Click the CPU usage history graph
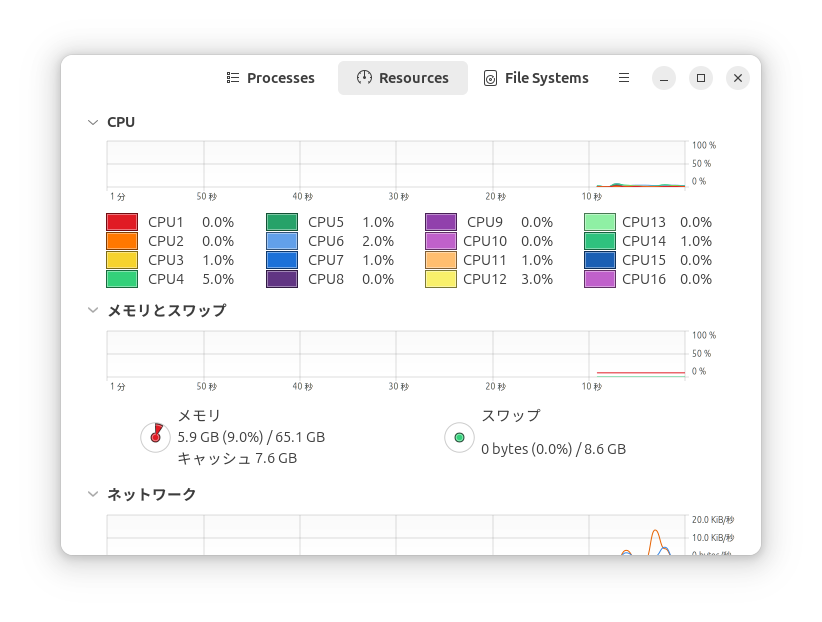 (x=396, y=163)
